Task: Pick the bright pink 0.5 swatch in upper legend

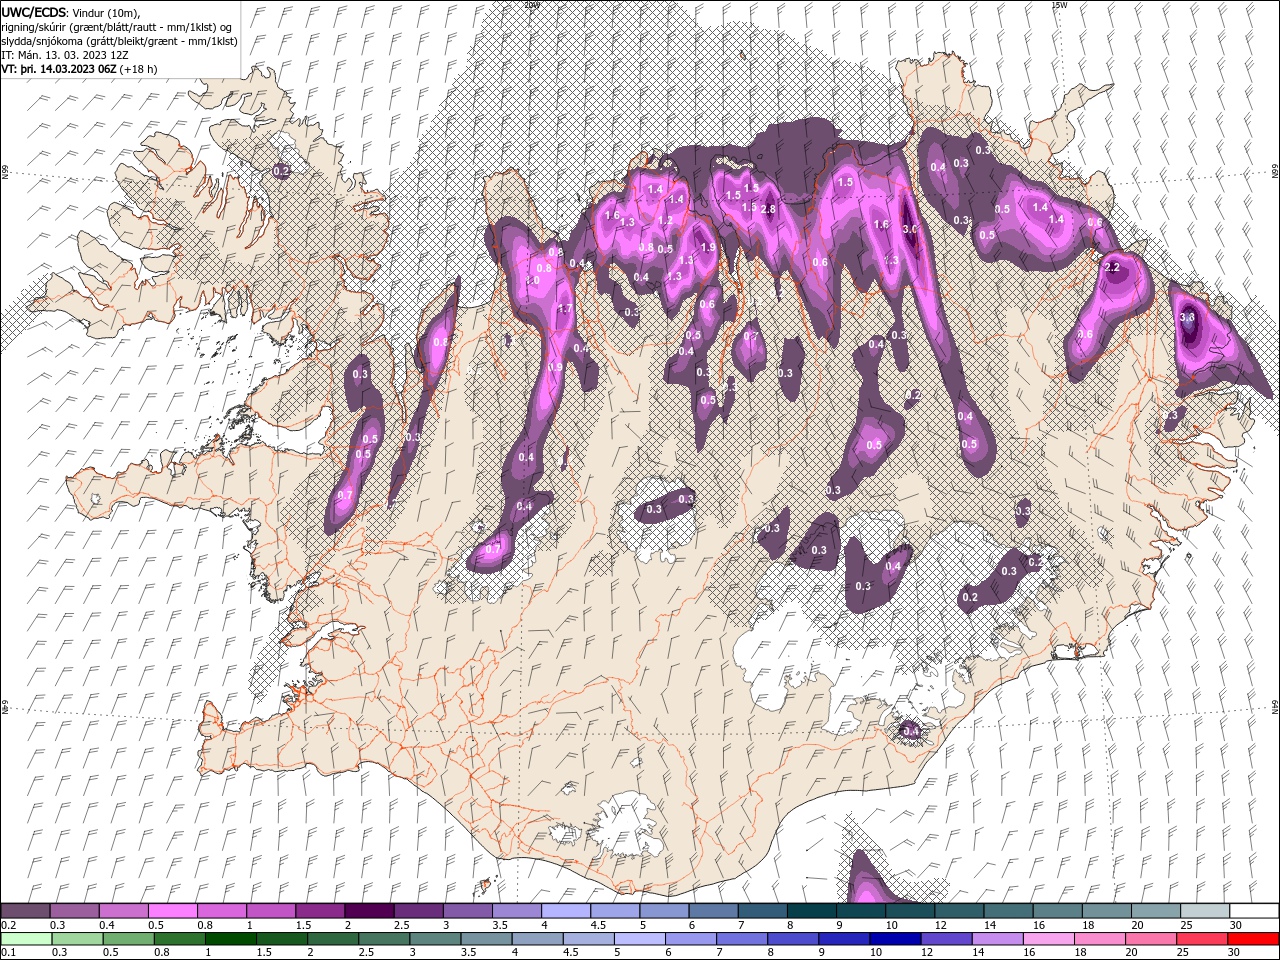Action: [x=172, y=911]
